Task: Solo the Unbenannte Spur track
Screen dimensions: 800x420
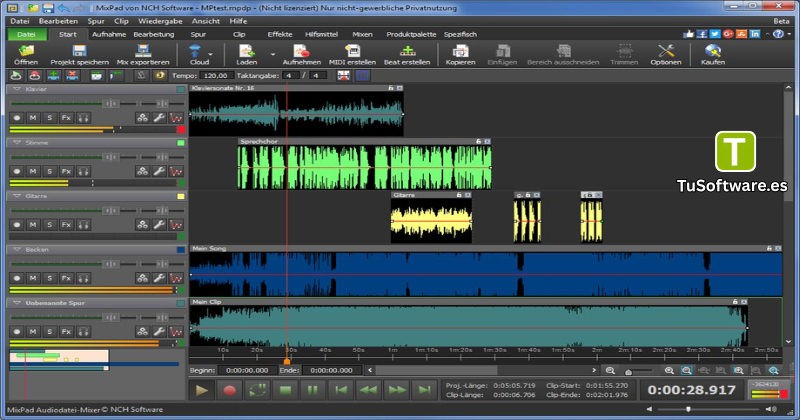Action: click(x=49, y=332)
